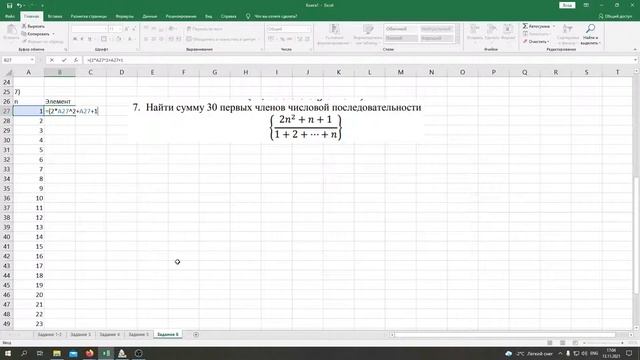
Task: Undo the last action in title bar
Action: click(x=19, y=5)
